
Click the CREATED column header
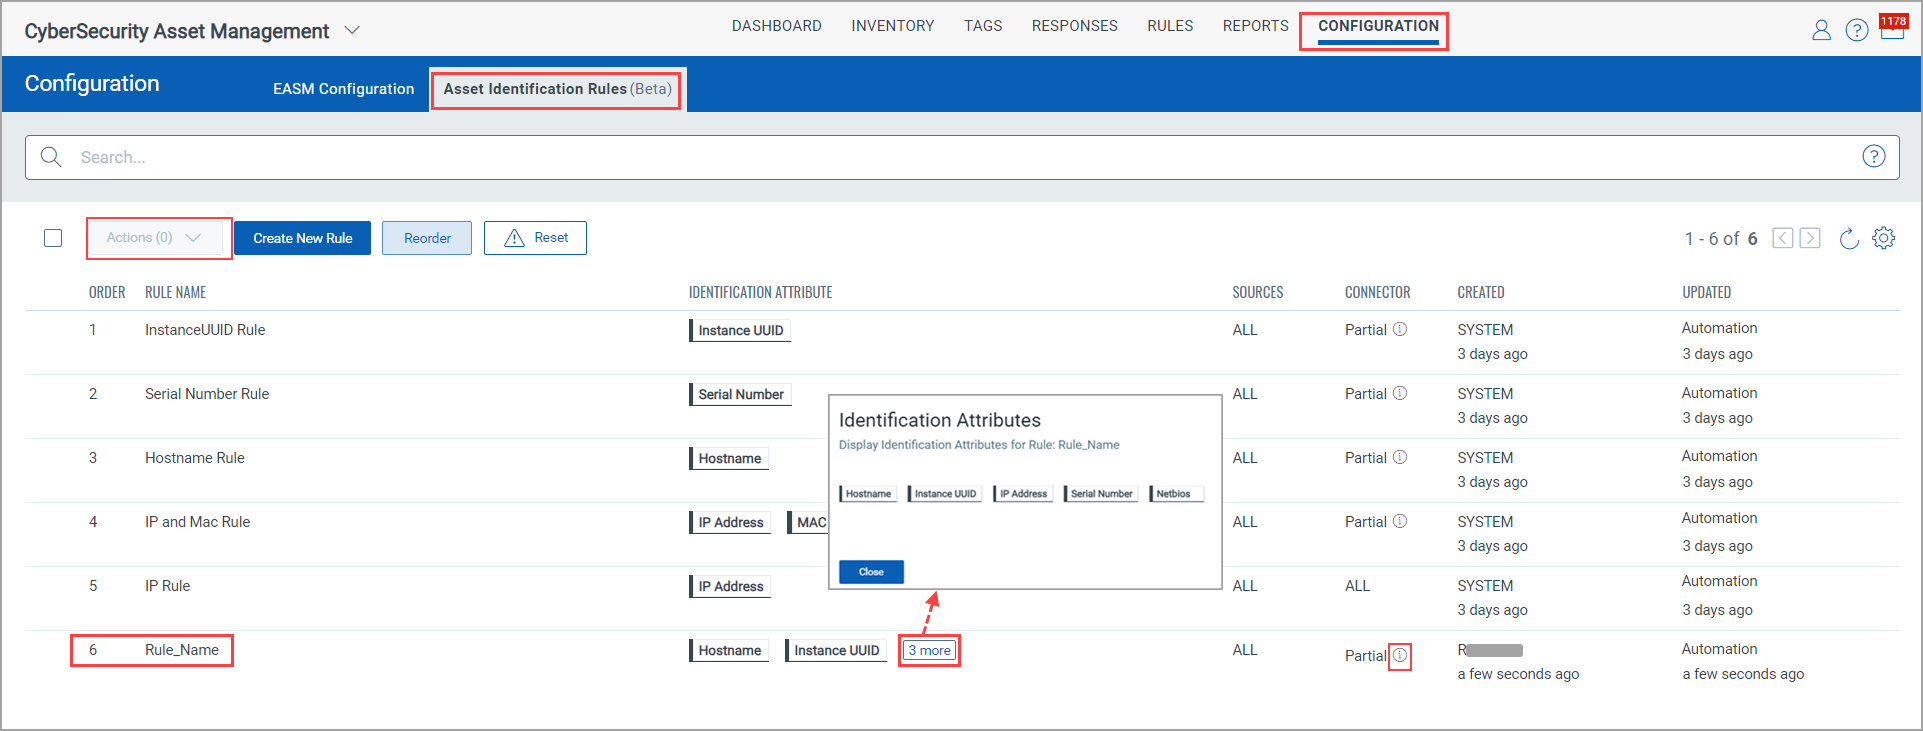point(1480,293)
